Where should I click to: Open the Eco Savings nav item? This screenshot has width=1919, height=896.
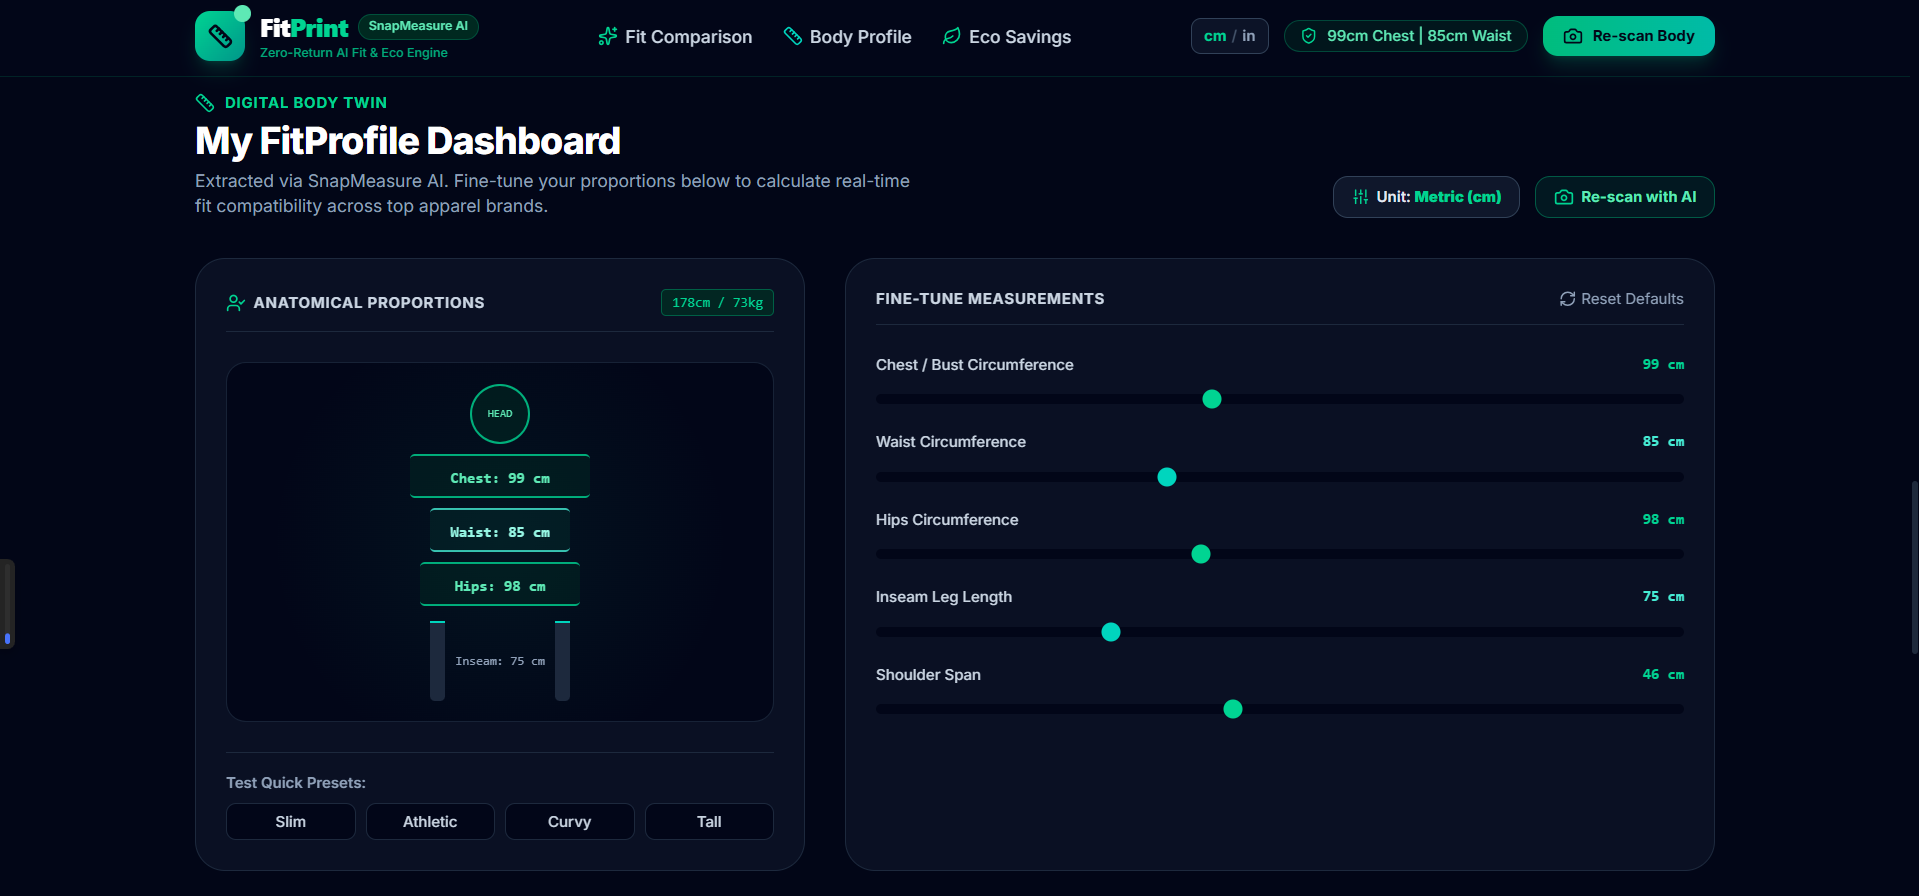[x=1006, y=37]
